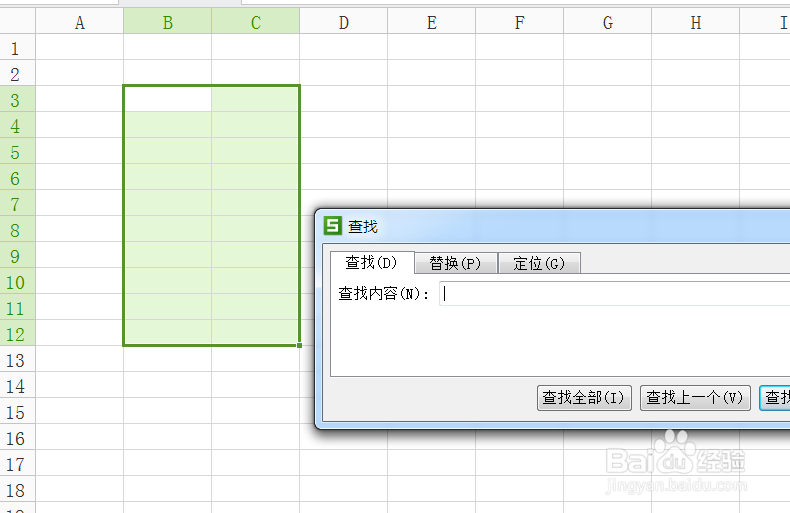
Task: Select column B header
Action: click(167, 23)
